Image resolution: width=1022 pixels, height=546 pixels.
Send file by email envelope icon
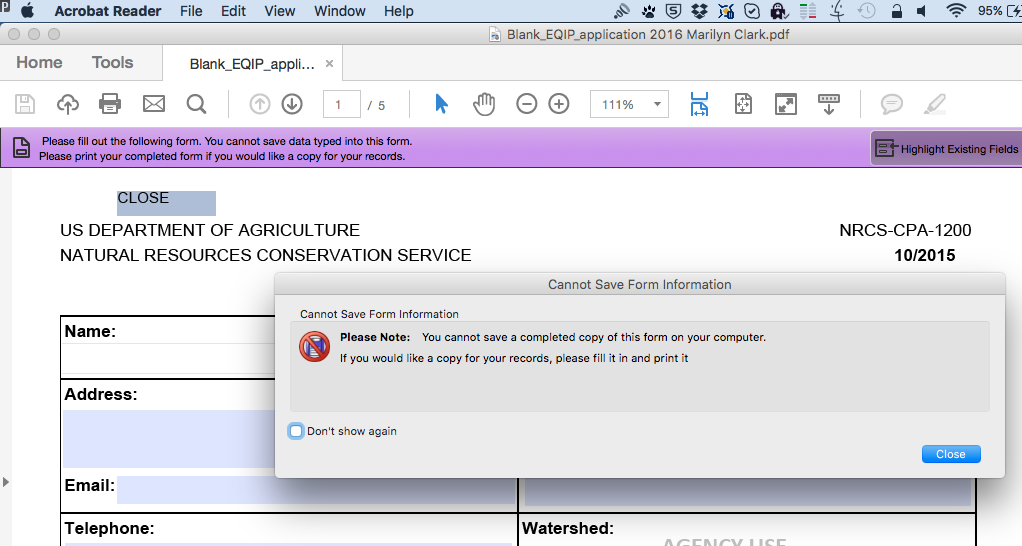click(x=154, y=104)
